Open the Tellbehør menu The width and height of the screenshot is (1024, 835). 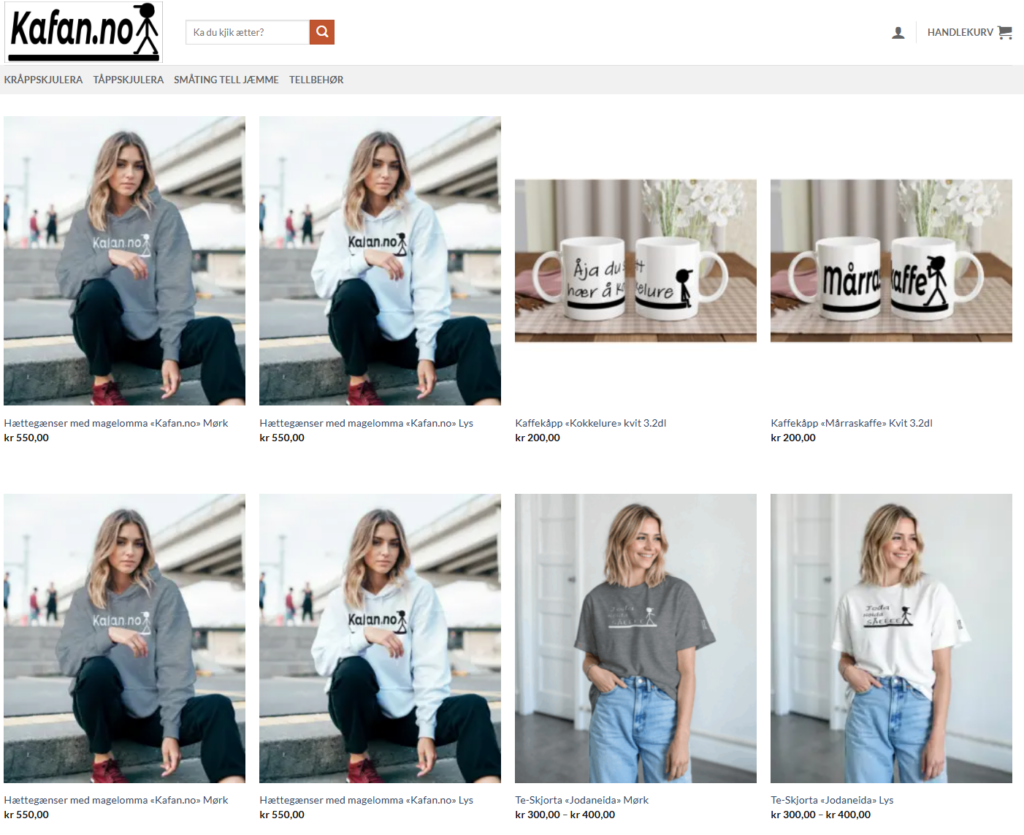click(316, 80)
